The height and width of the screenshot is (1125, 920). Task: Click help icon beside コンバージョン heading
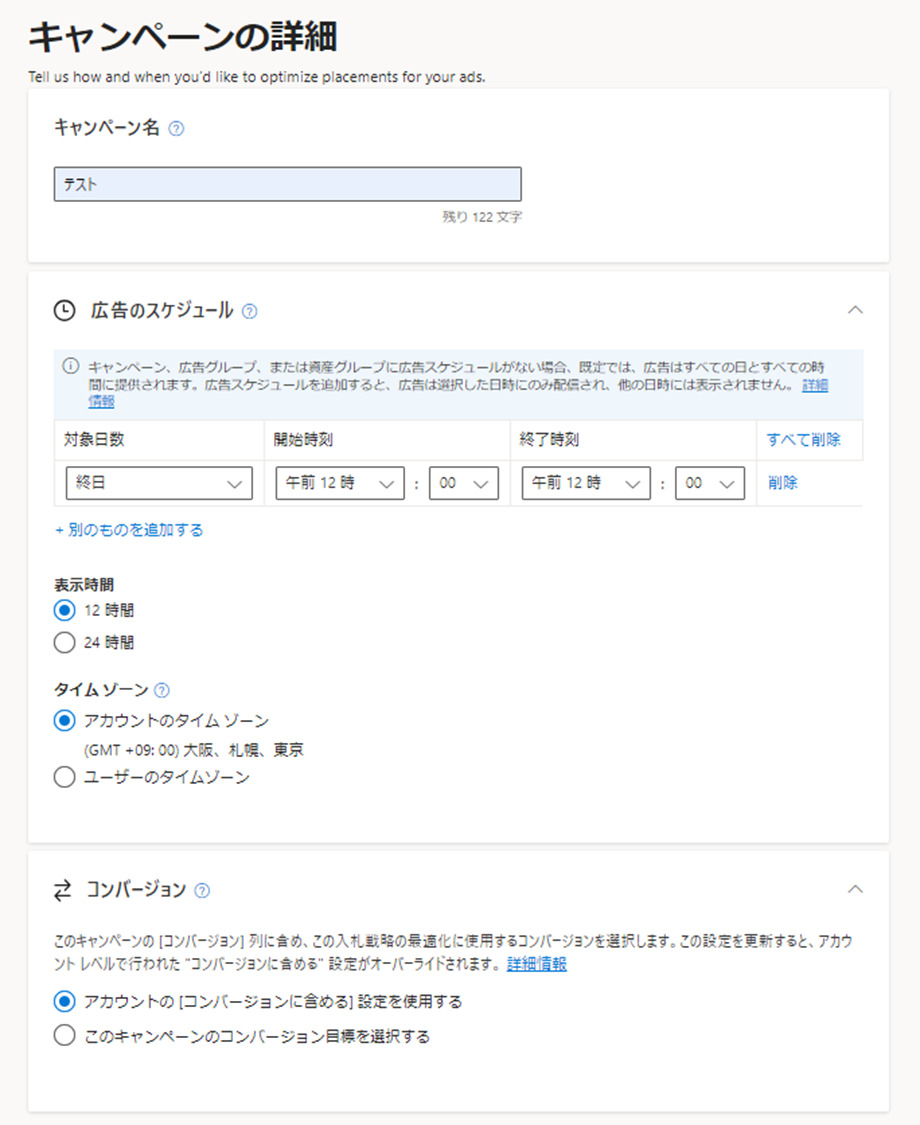click(203, 890)
